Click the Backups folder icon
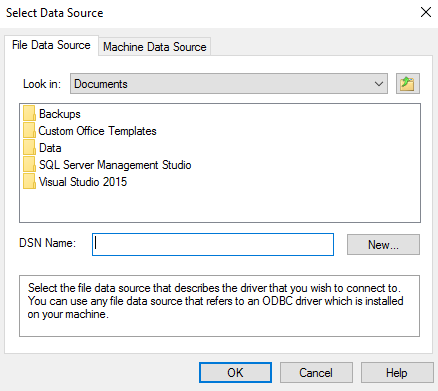 tap(29, 114)
